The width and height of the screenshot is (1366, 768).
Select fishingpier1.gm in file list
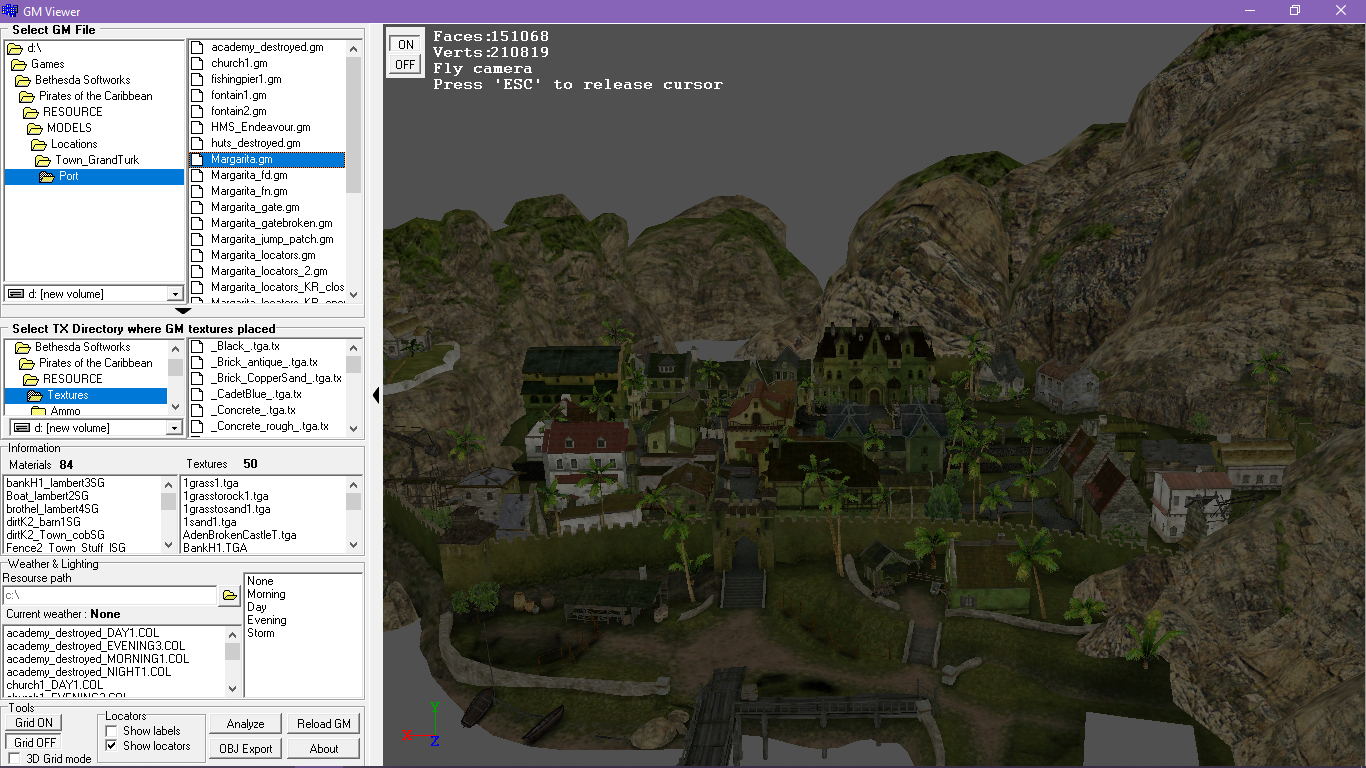click(246, 79)
